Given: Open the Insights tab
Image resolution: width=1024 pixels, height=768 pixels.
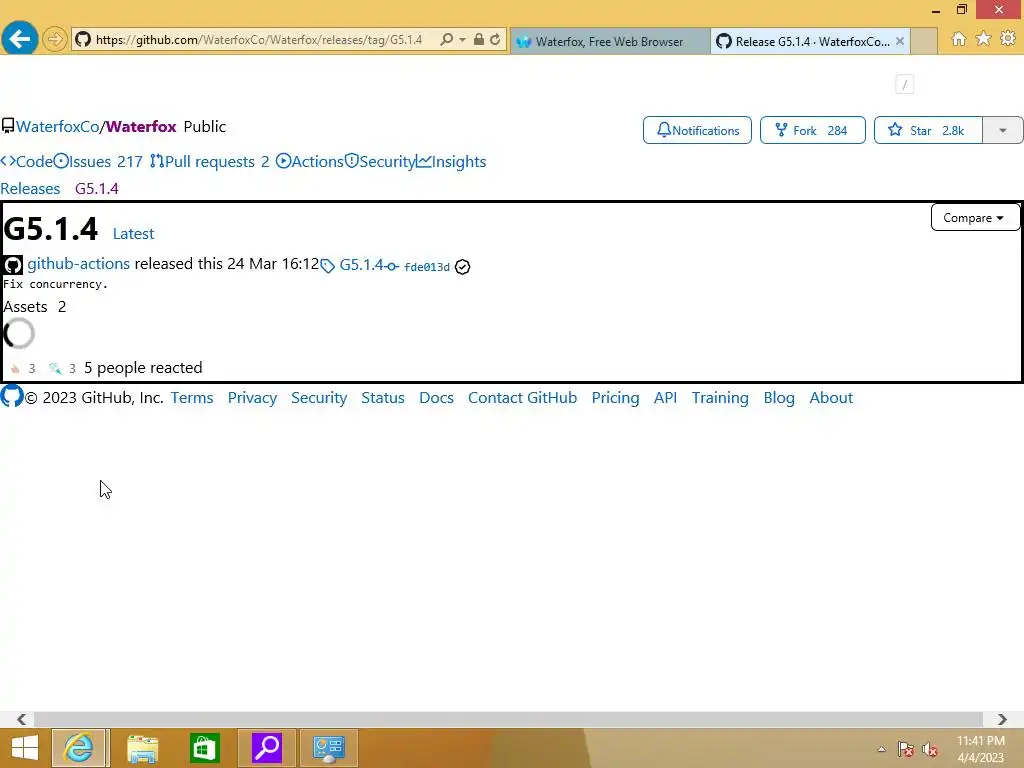Looking at the screenshot, I should click(x=451, y=161).
